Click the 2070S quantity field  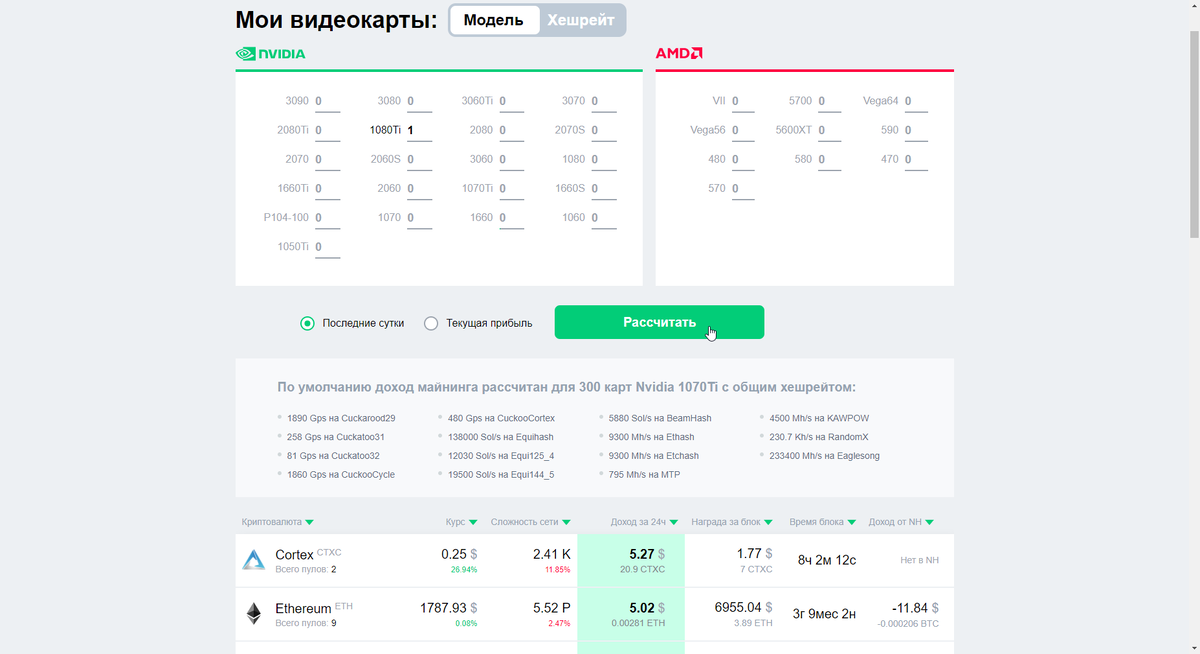click(603, 130)
